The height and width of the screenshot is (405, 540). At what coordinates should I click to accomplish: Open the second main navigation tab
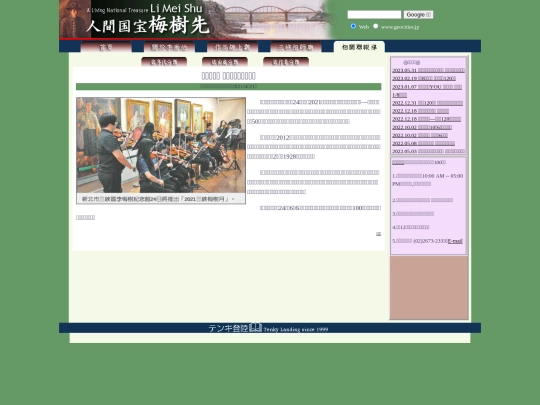pyautogui.click(x=169, y=47)
